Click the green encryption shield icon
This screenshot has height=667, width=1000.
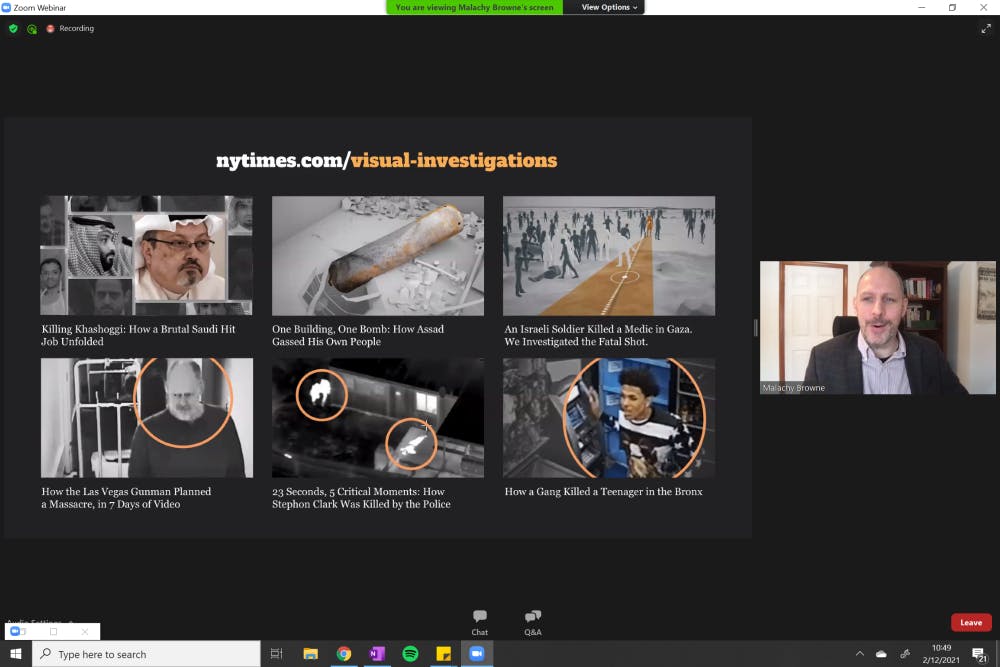(x=13, y=29)
